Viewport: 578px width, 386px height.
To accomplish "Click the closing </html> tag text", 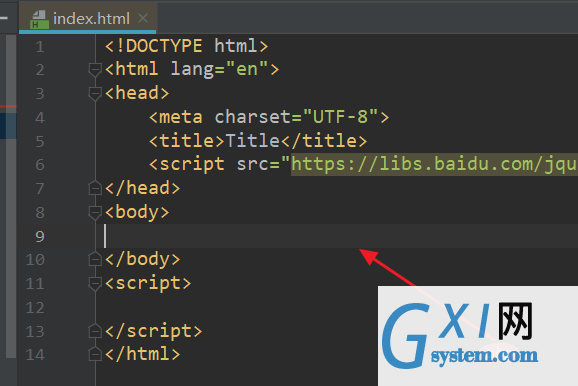I will (143, 354).
